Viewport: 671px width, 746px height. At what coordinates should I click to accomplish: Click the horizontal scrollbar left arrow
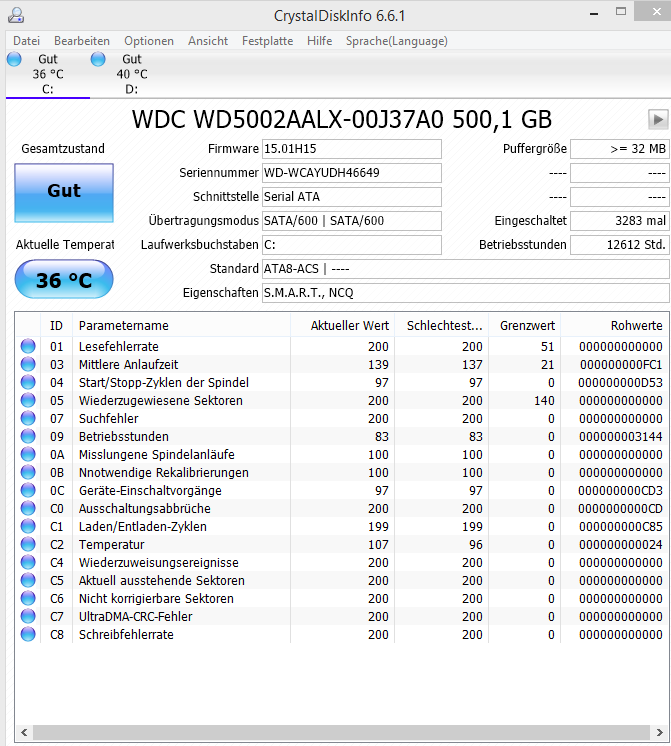[24, 732]
